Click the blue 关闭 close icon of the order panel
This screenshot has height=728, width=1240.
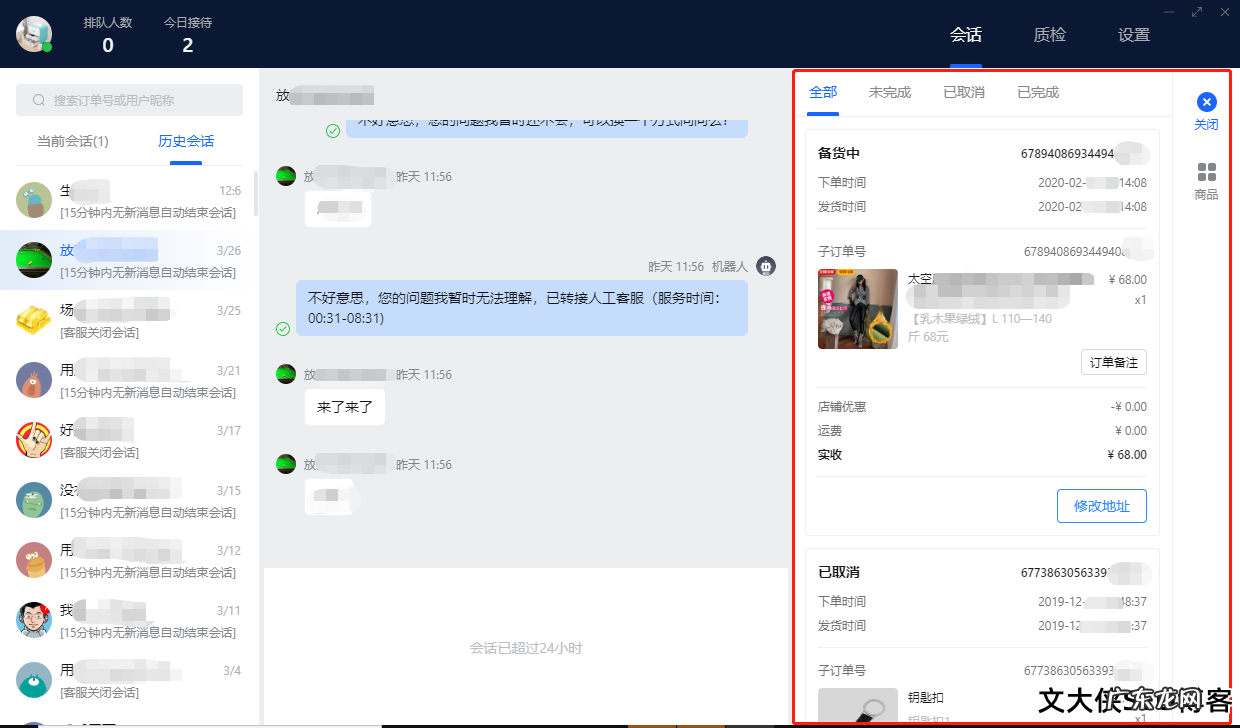[x=1207, y=101]
